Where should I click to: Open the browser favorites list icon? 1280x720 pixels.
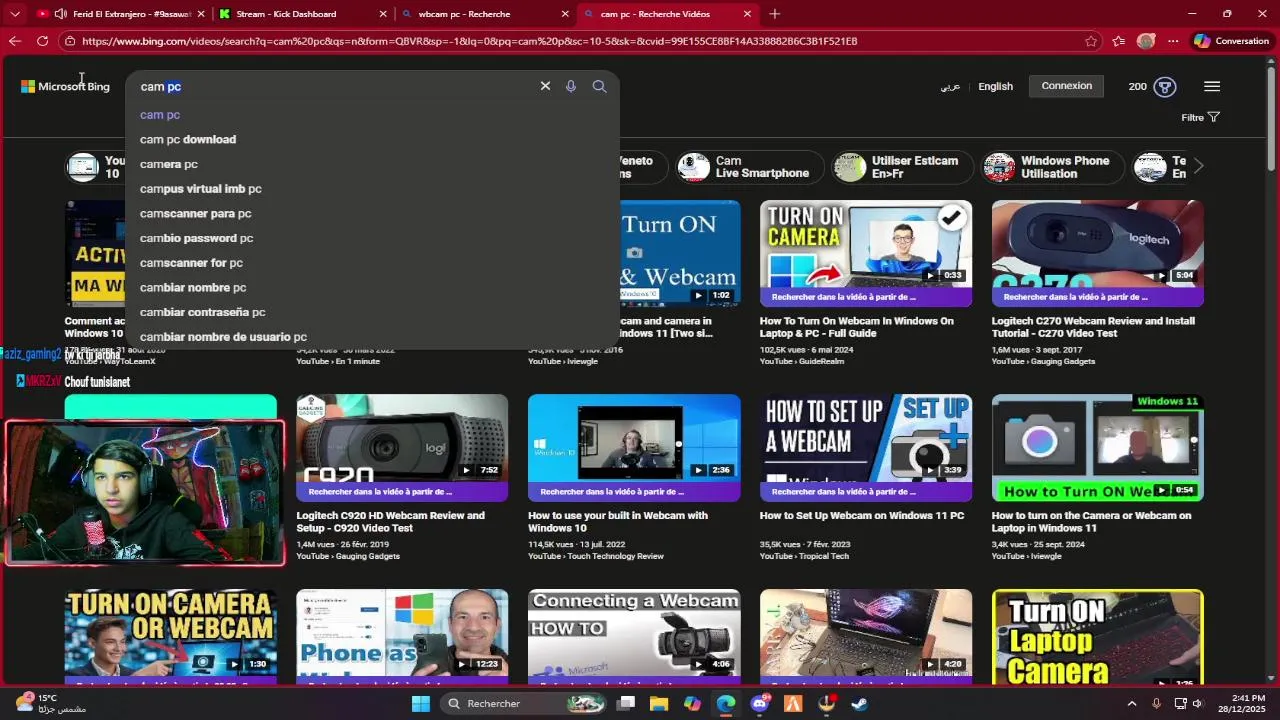pyautogui.click(x=1119, y=41)
